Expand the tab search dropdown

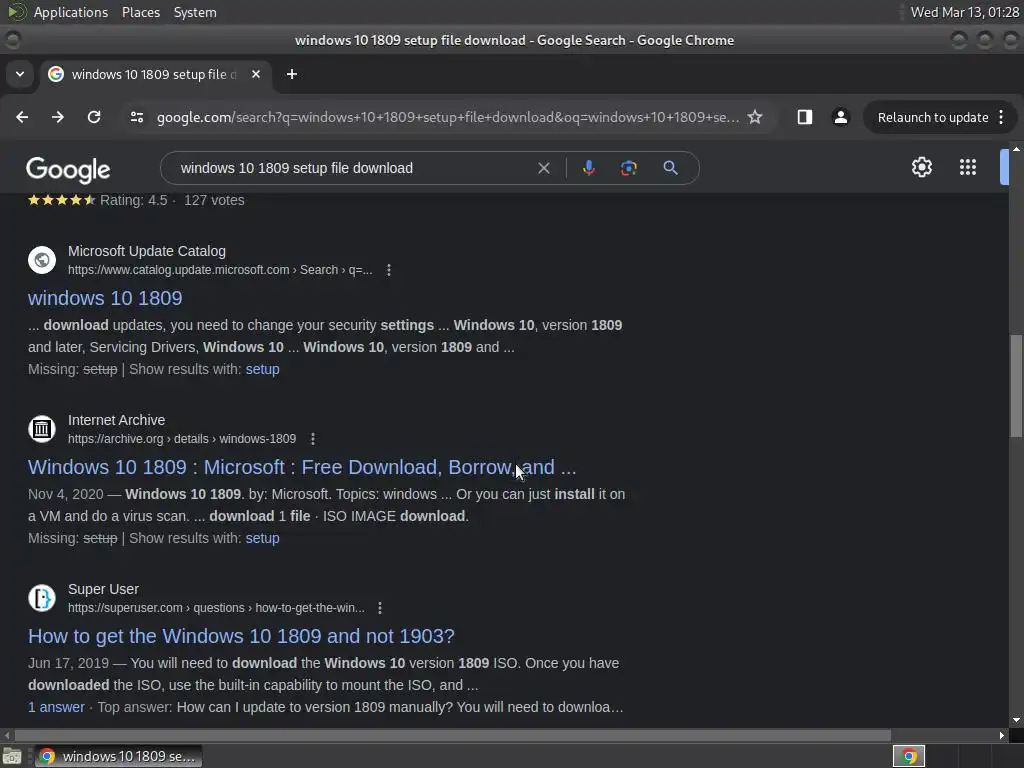coord(20,74)
